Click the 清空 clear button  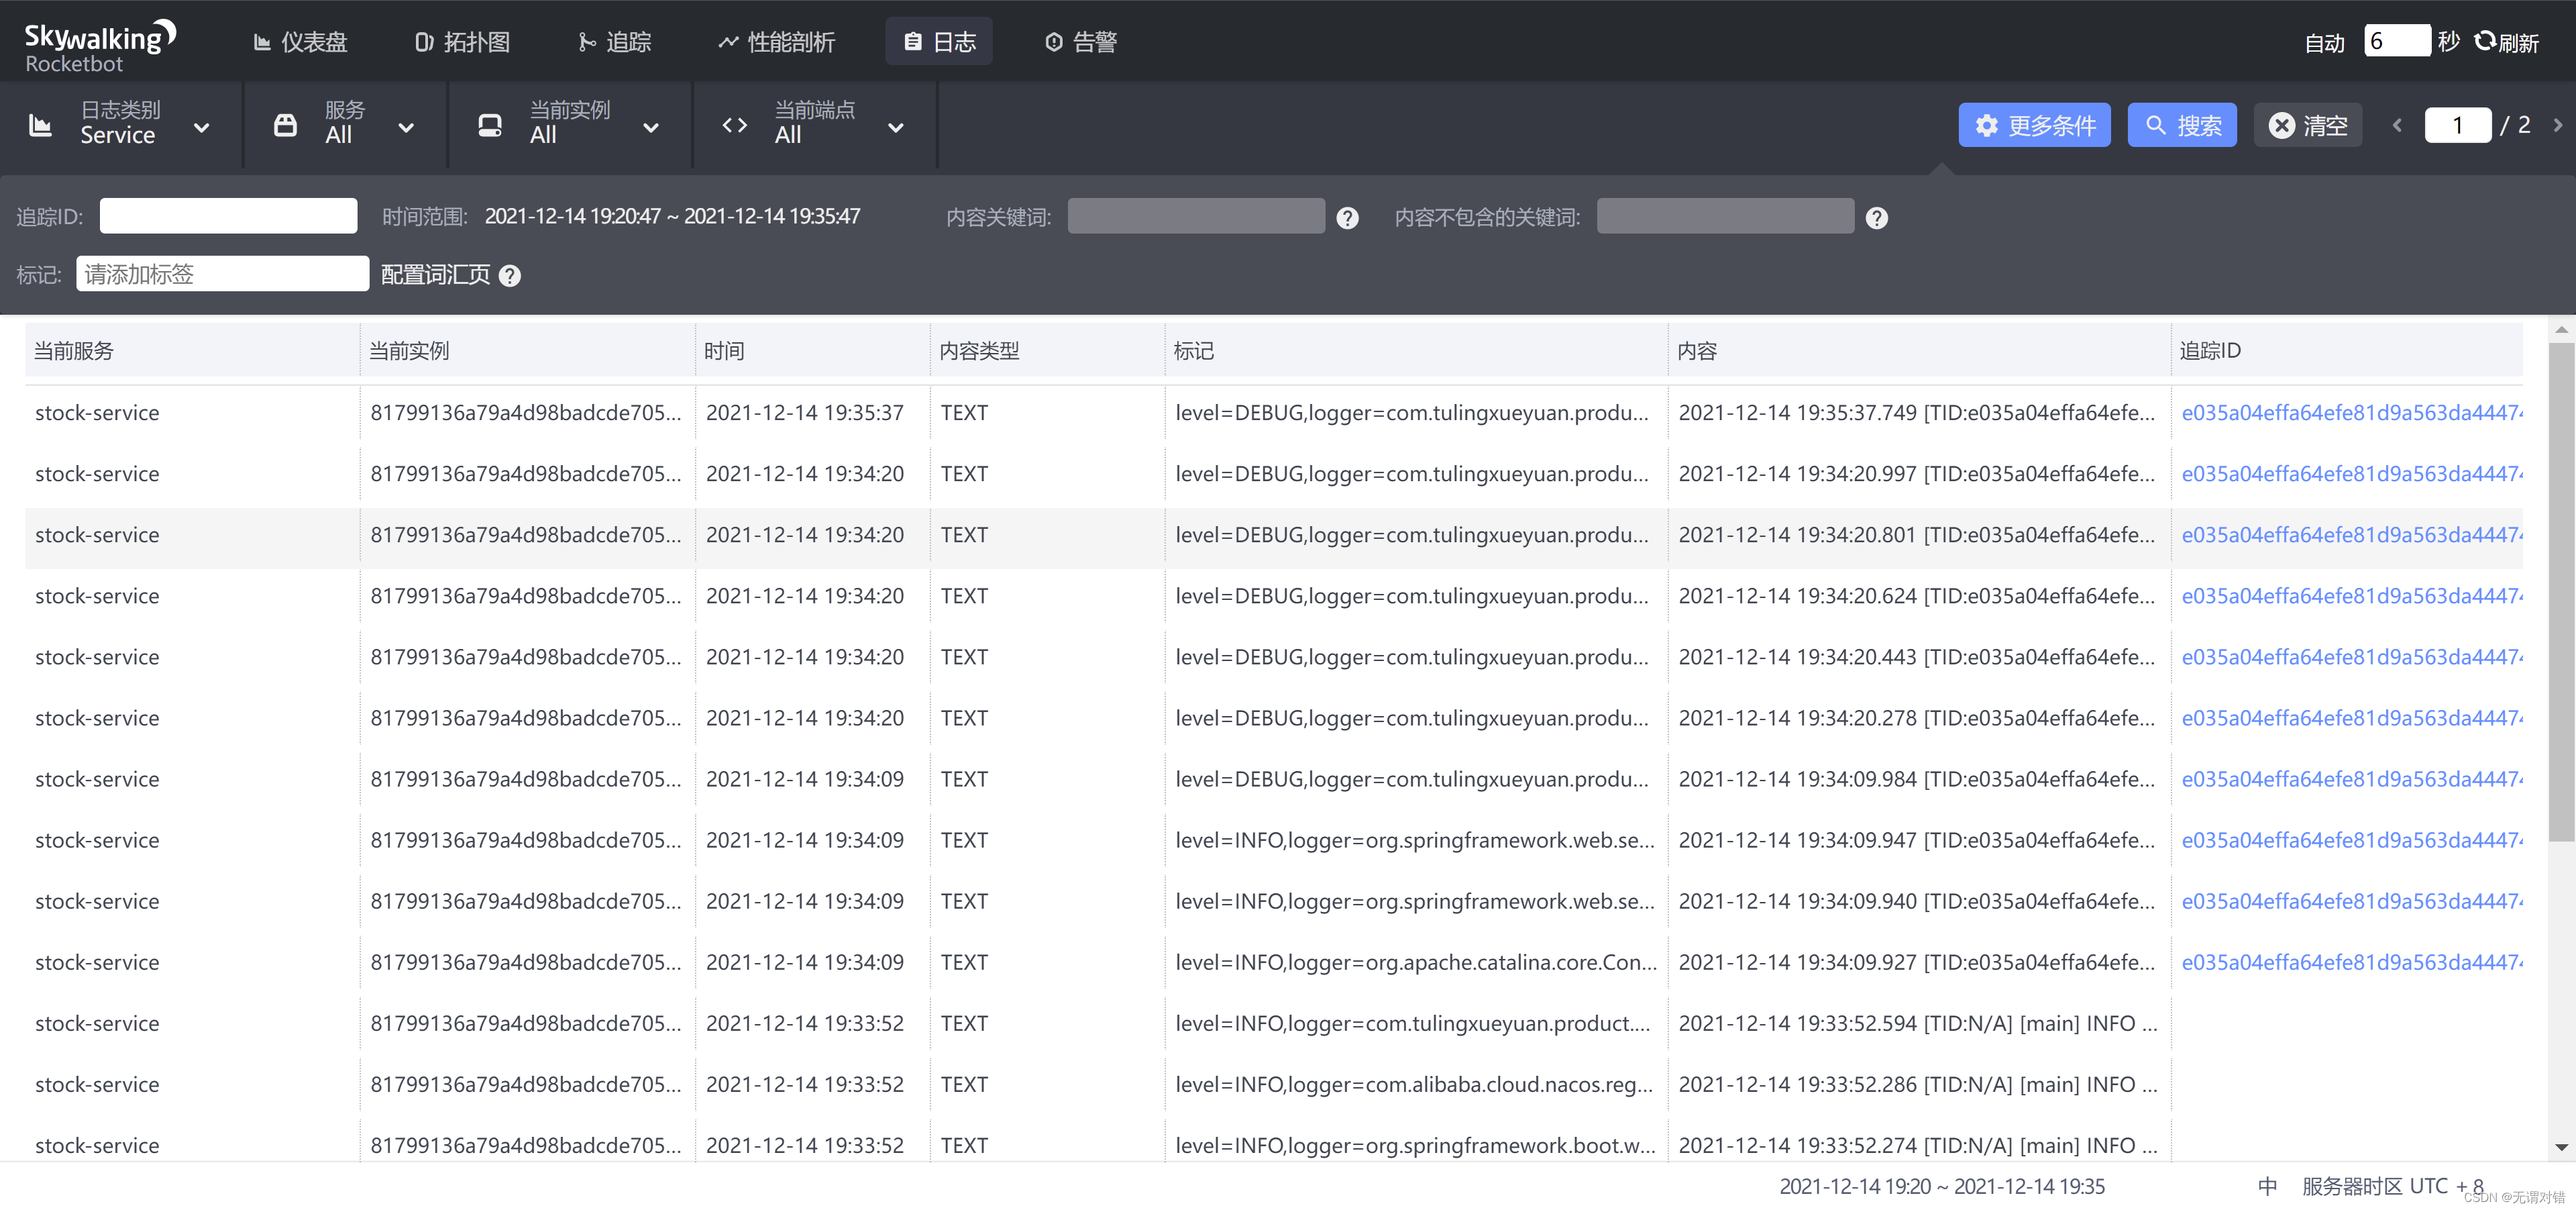[2308, 125]
